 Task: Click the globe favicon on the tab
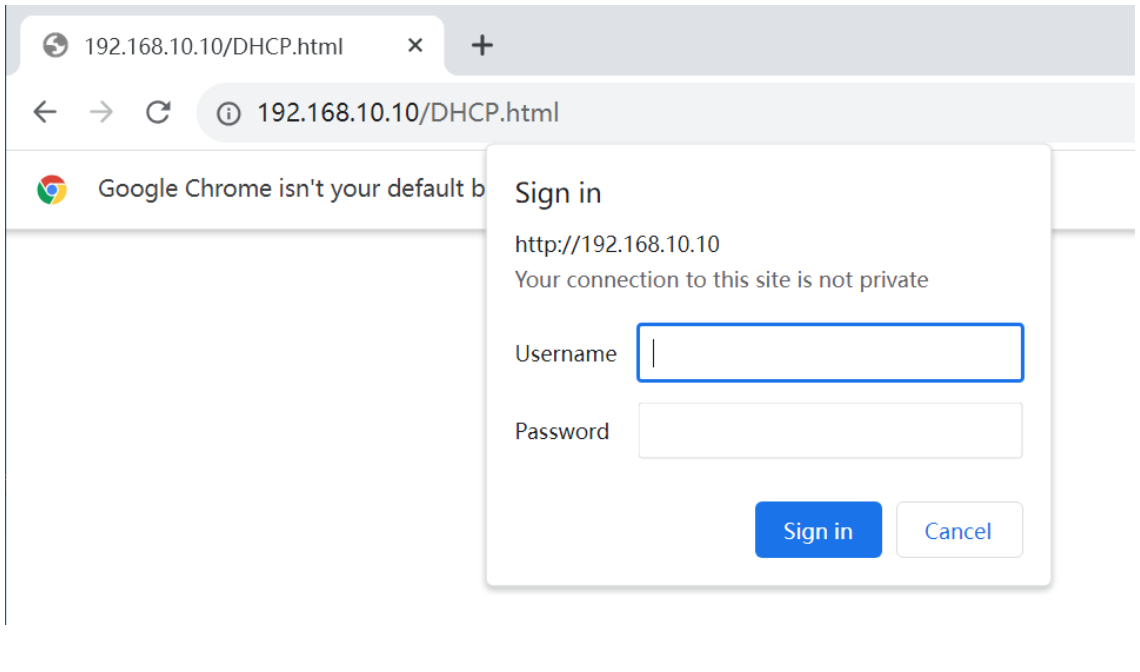coord(57,45)
